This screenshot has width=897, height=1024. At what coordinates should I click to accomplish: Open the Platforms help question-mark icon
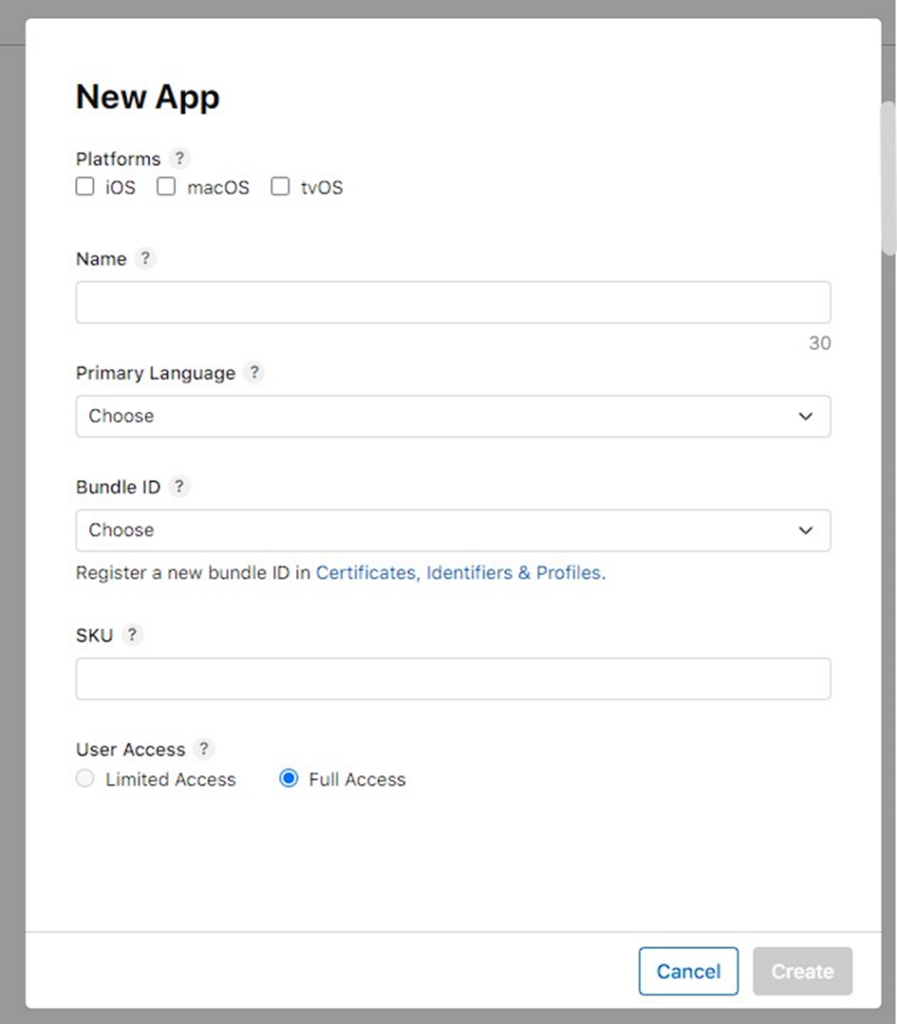(x=179, y=158)
